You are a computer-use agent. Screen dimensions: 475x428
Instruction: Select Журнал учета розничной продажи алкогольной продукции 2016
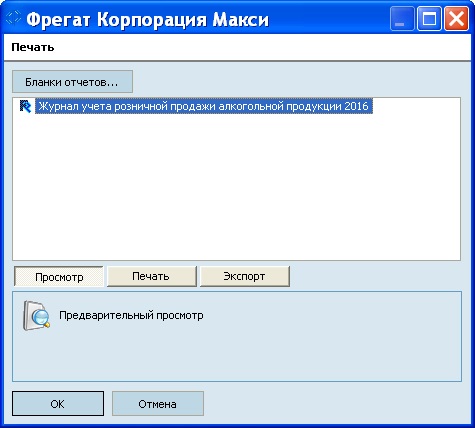(204, 106)
